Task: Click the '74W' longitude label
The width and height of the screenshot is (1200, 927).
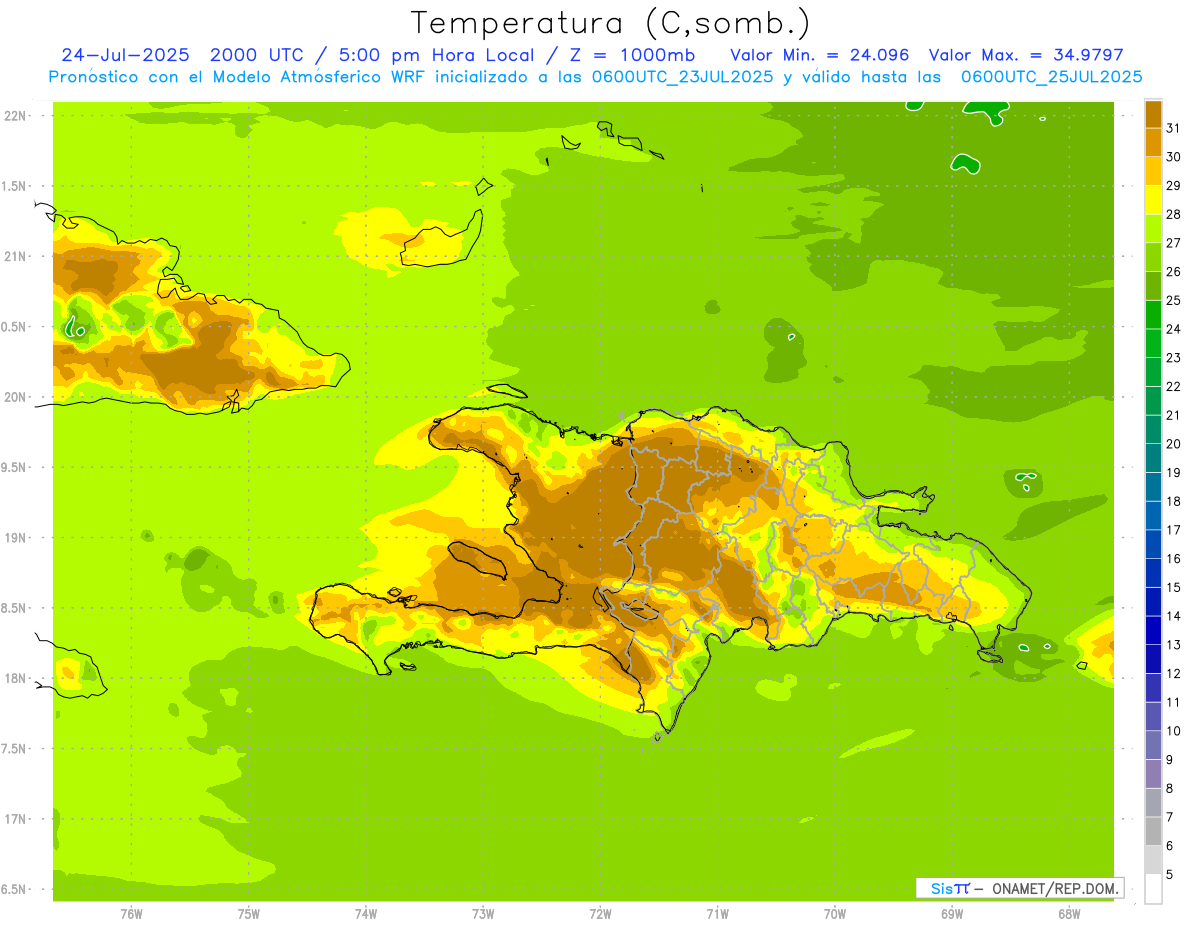Action: [366, 914]
